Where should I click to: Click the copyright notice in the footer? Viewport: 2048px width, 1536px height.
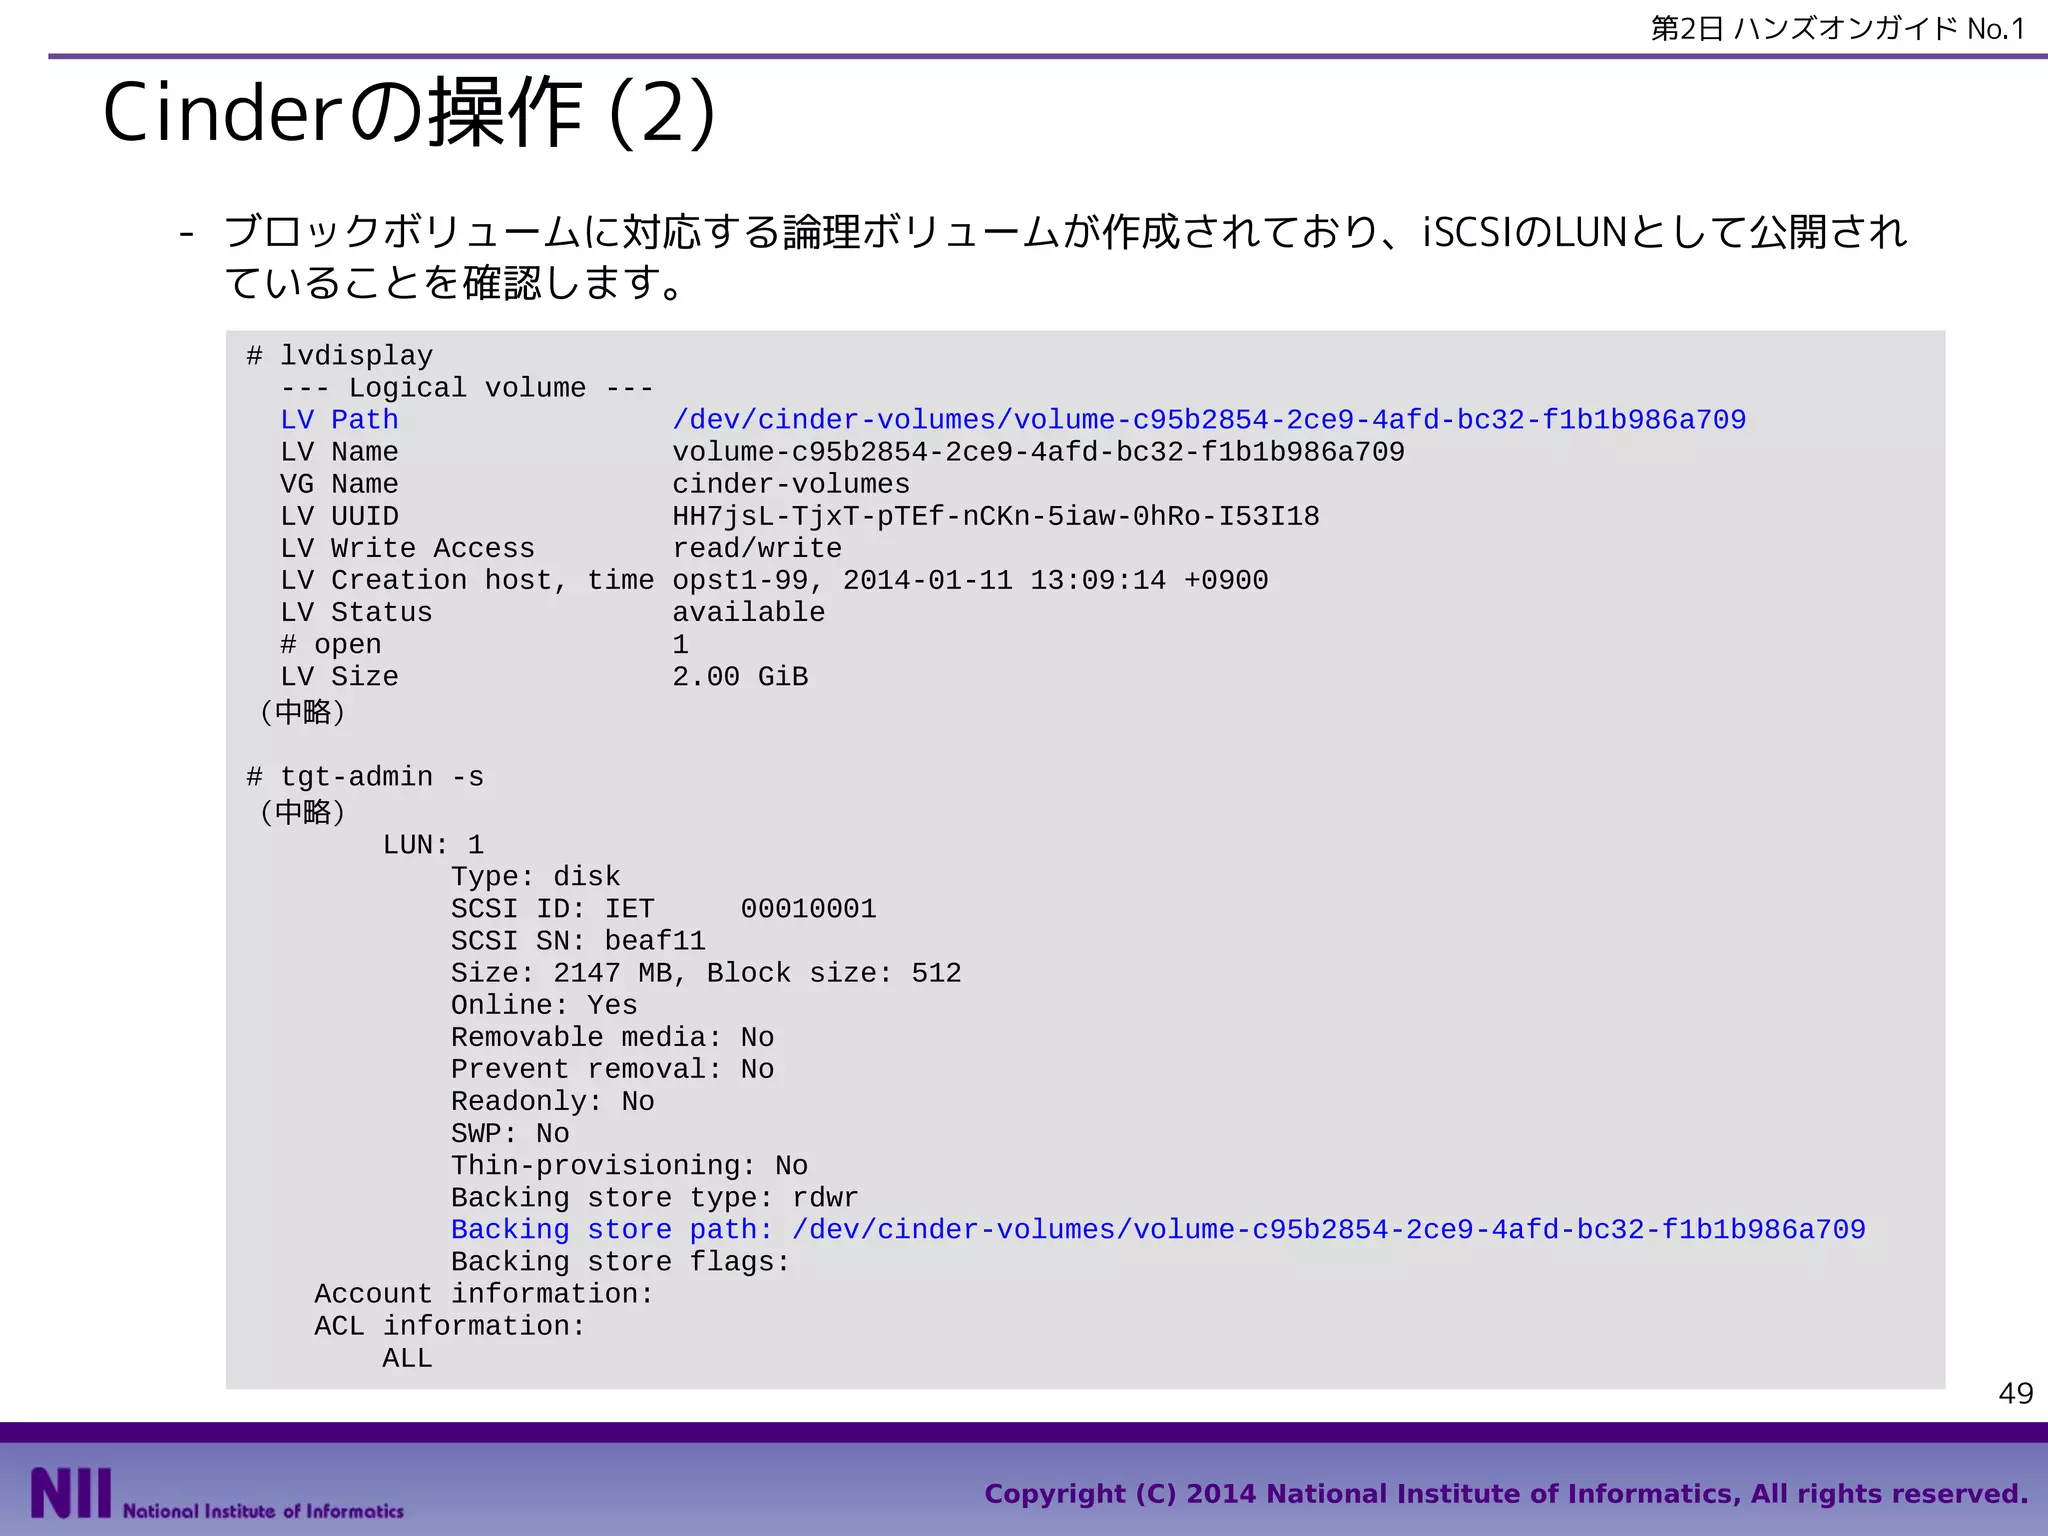click(1506, 1494)
